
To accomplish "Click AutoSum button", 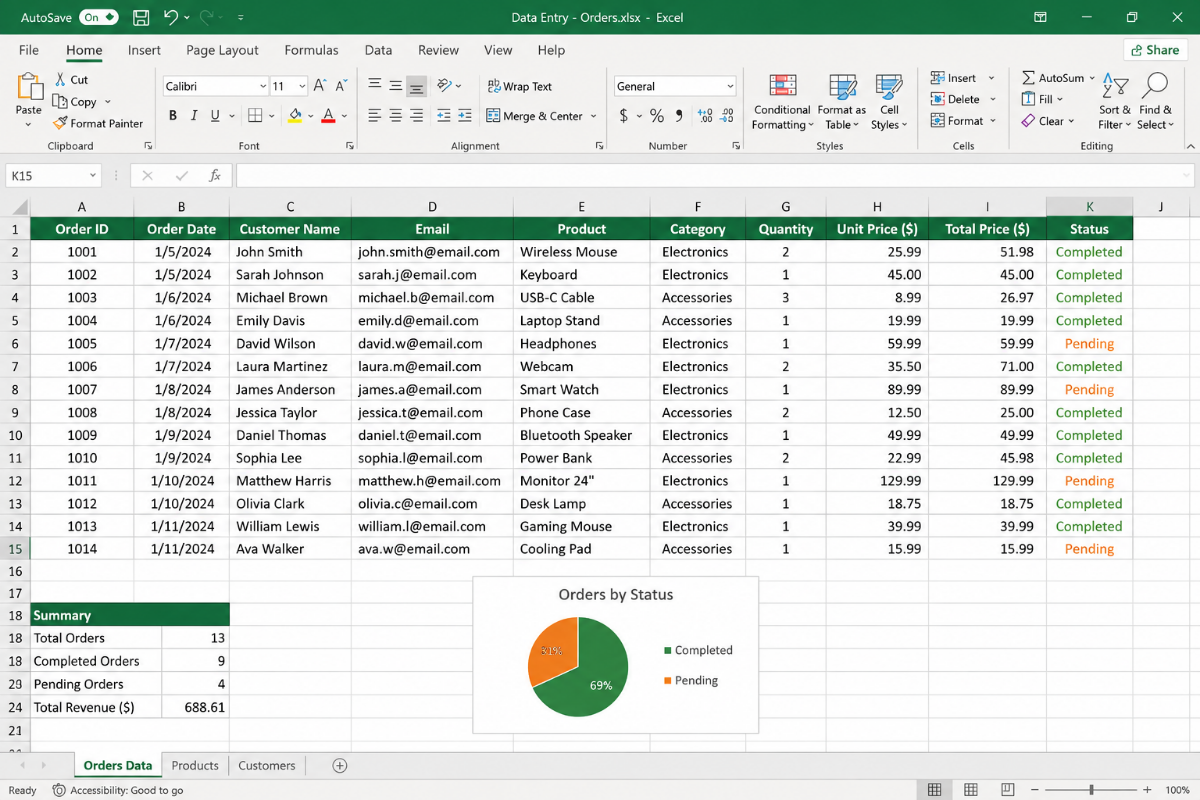I will pyautogui.click(x=1058, y=78).
